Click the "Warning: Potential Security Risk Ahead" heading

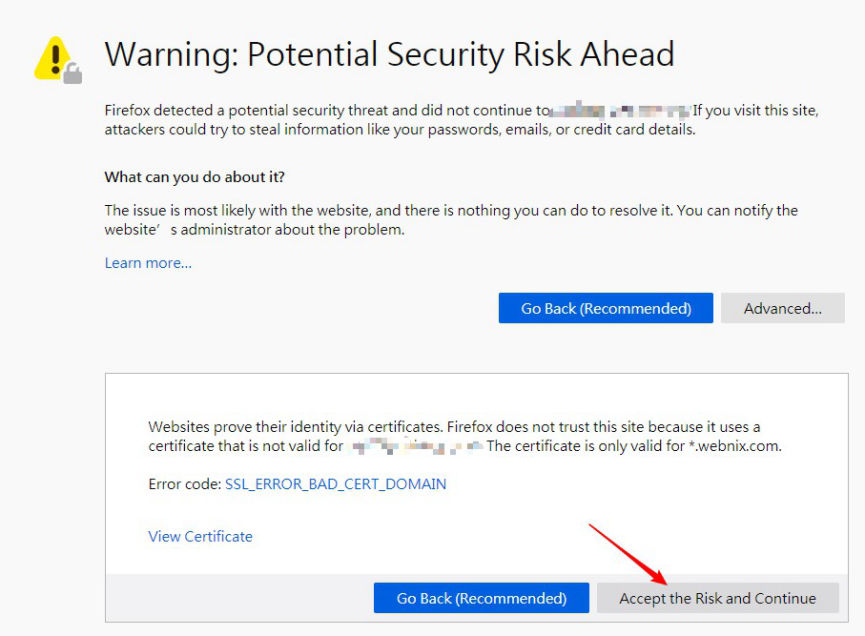(x=389, y=54)
